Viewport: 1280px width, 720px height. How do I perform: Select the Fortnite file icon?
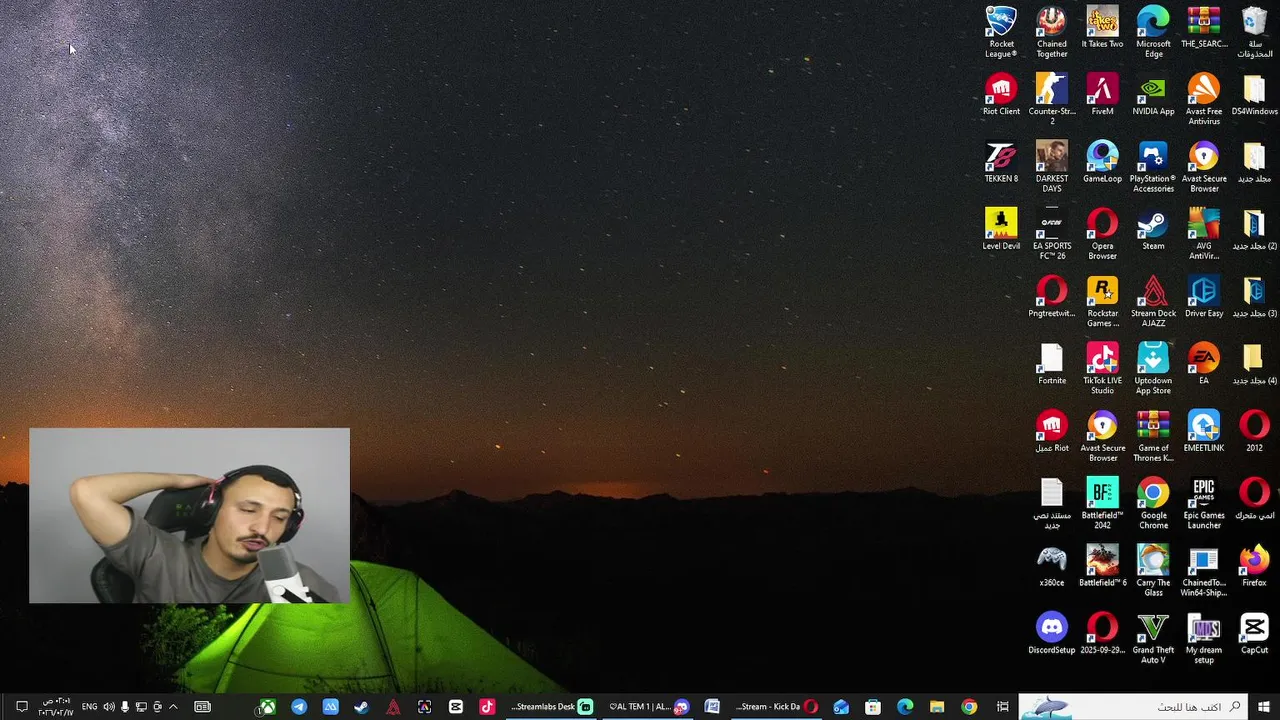point(1052,364)
